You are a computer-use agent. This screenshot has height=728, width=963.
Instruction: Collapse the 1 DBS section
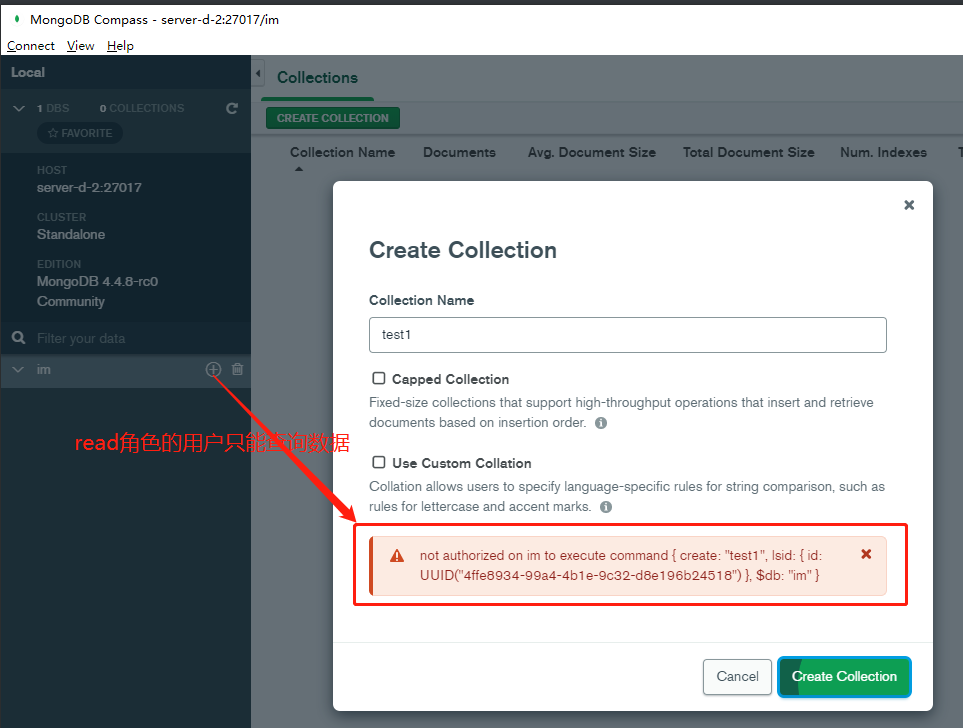click(x=18, y=108)
